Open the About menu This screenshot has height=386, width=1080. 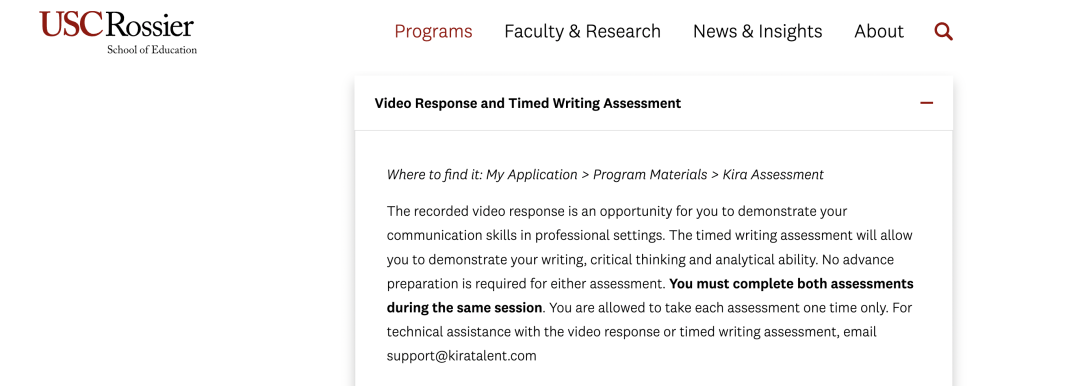(879, 32)
